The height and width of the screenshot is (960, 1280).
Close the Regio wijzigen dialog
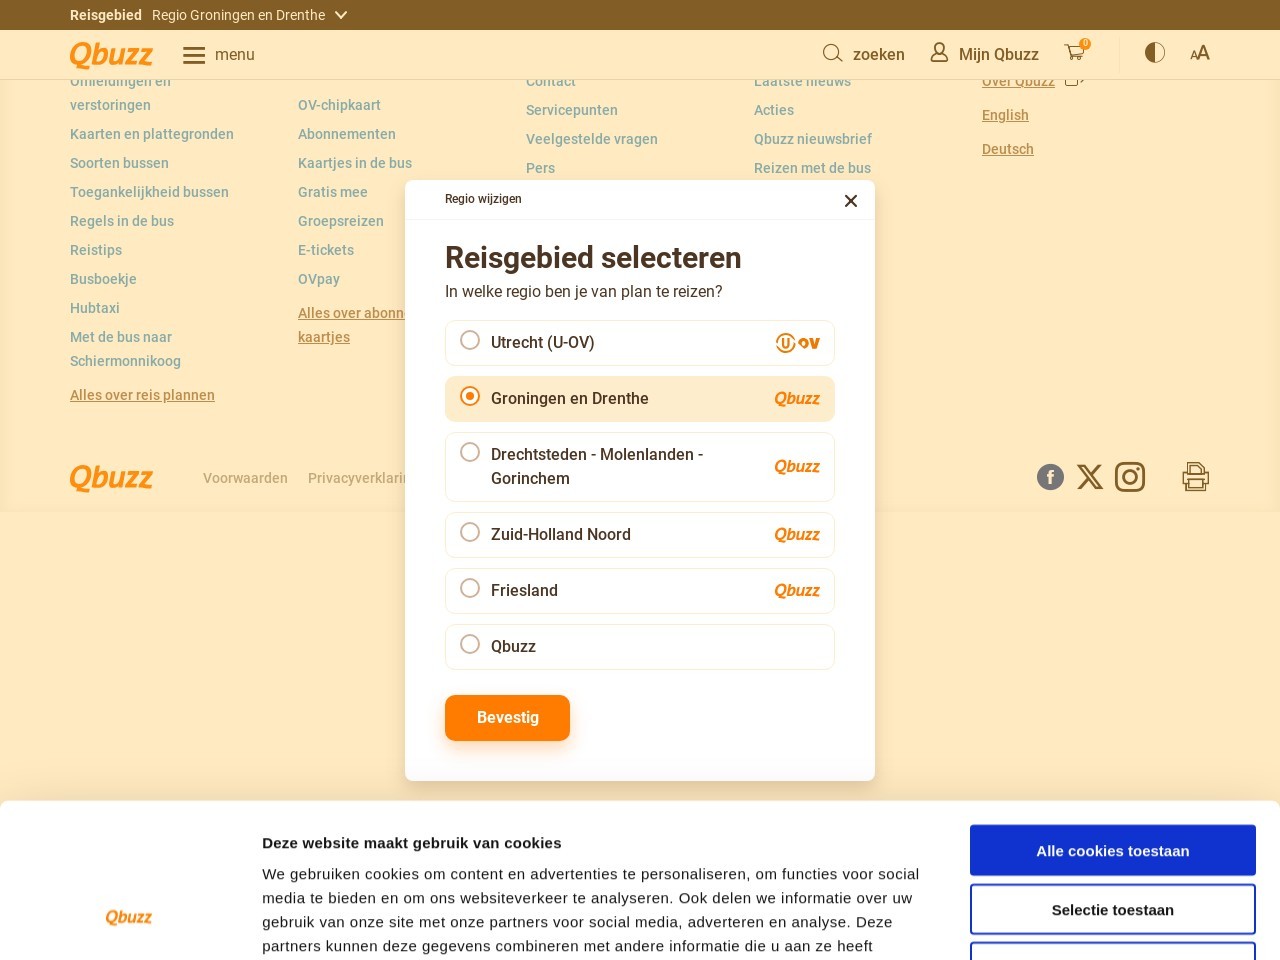click(851, 201)
